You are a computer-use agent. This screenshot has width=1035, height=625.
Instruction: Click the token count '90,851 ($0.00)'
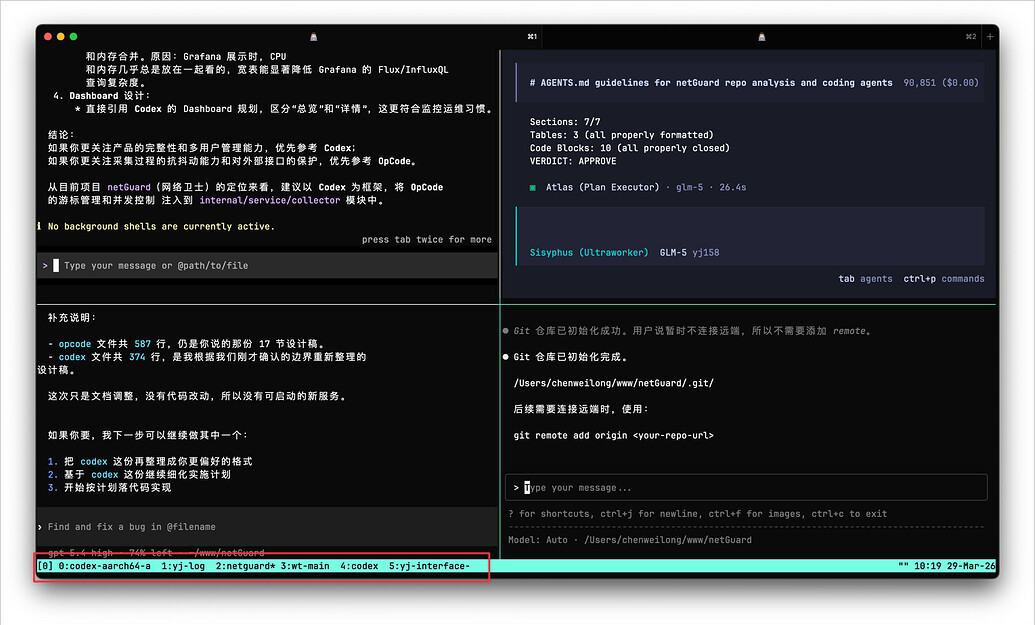point(941,82)
